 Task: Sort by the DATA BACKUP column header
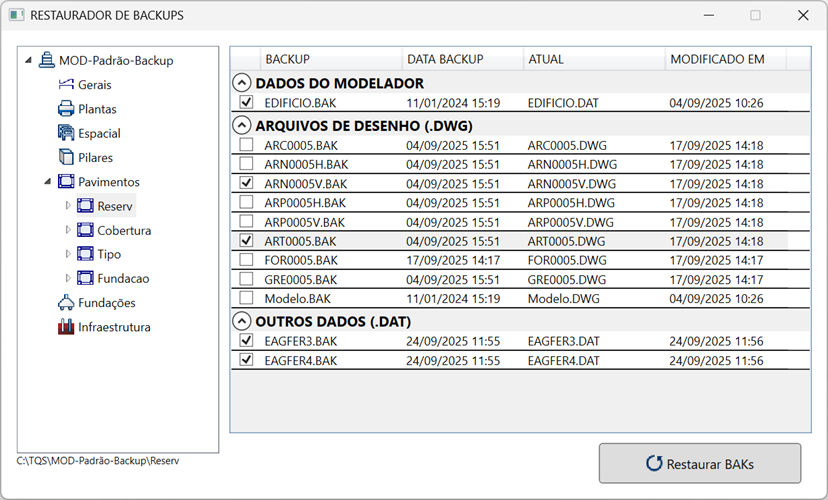click(x=445, y=59)
